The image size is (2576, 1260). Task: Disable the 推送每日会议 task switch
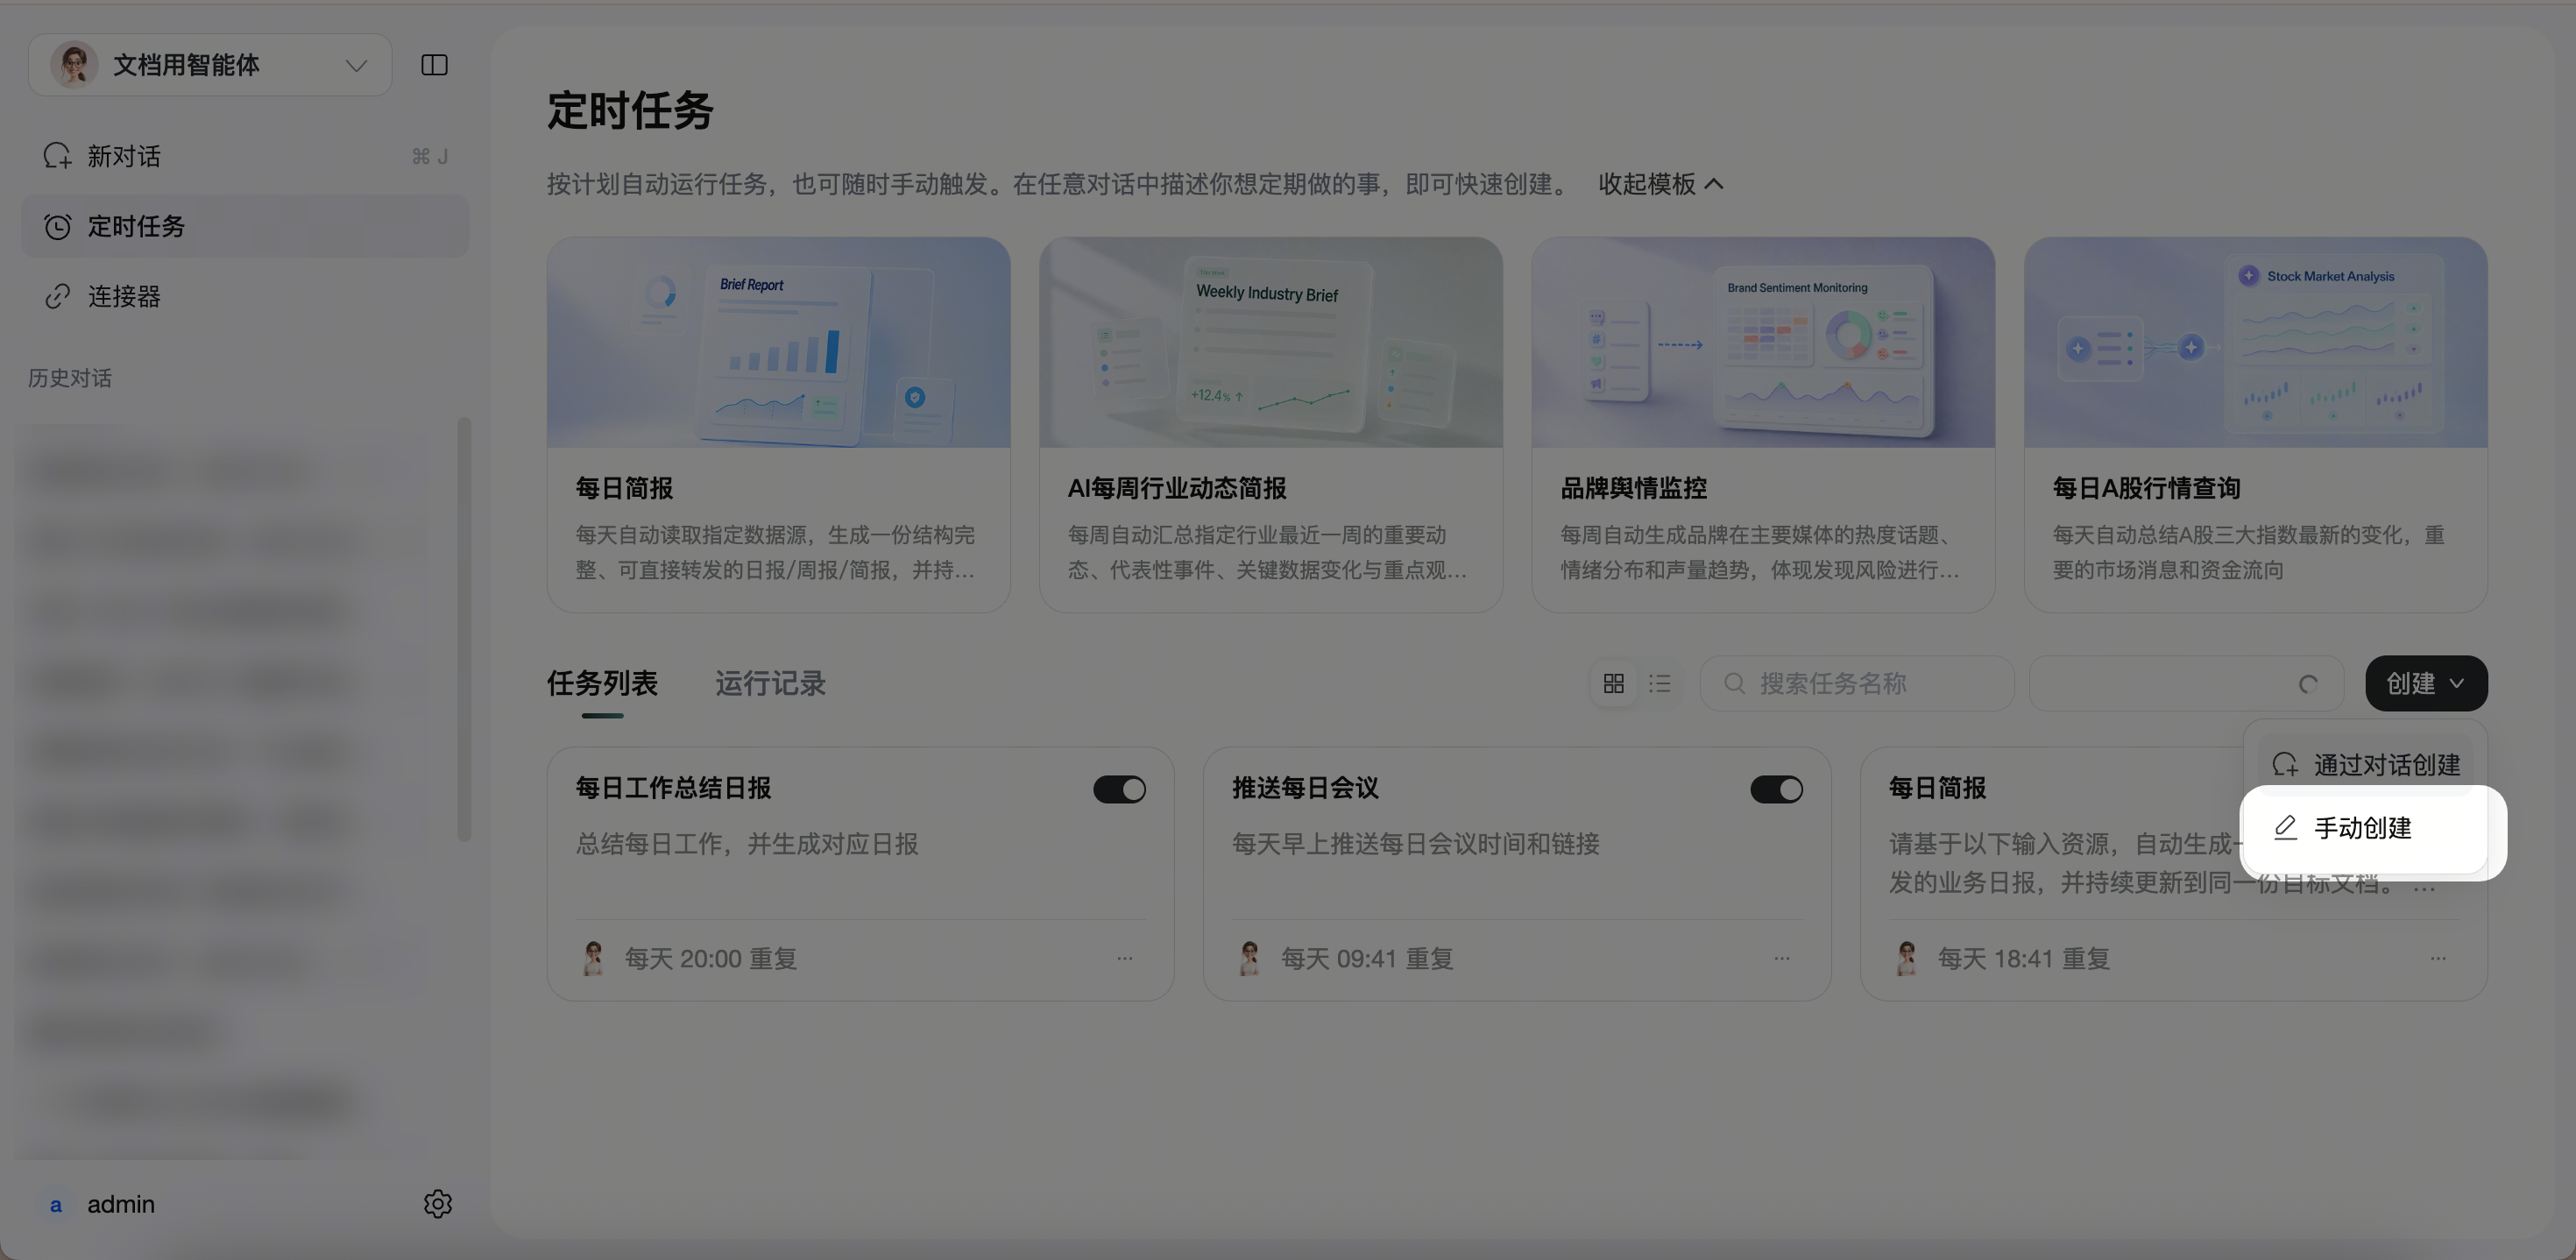coord(1776,789)
